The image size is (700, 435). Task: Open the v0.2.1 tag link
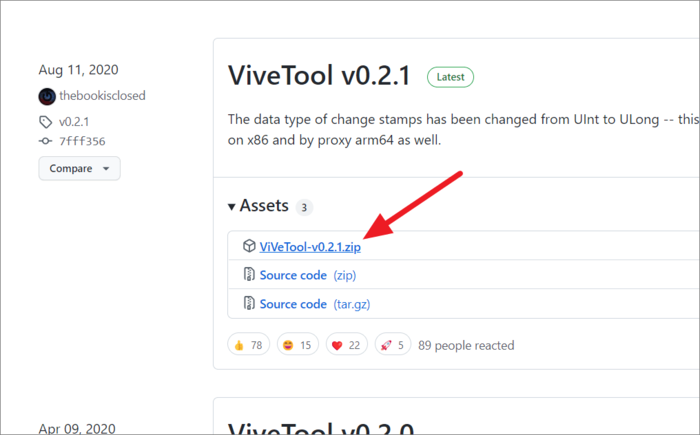tap(74, 121)
